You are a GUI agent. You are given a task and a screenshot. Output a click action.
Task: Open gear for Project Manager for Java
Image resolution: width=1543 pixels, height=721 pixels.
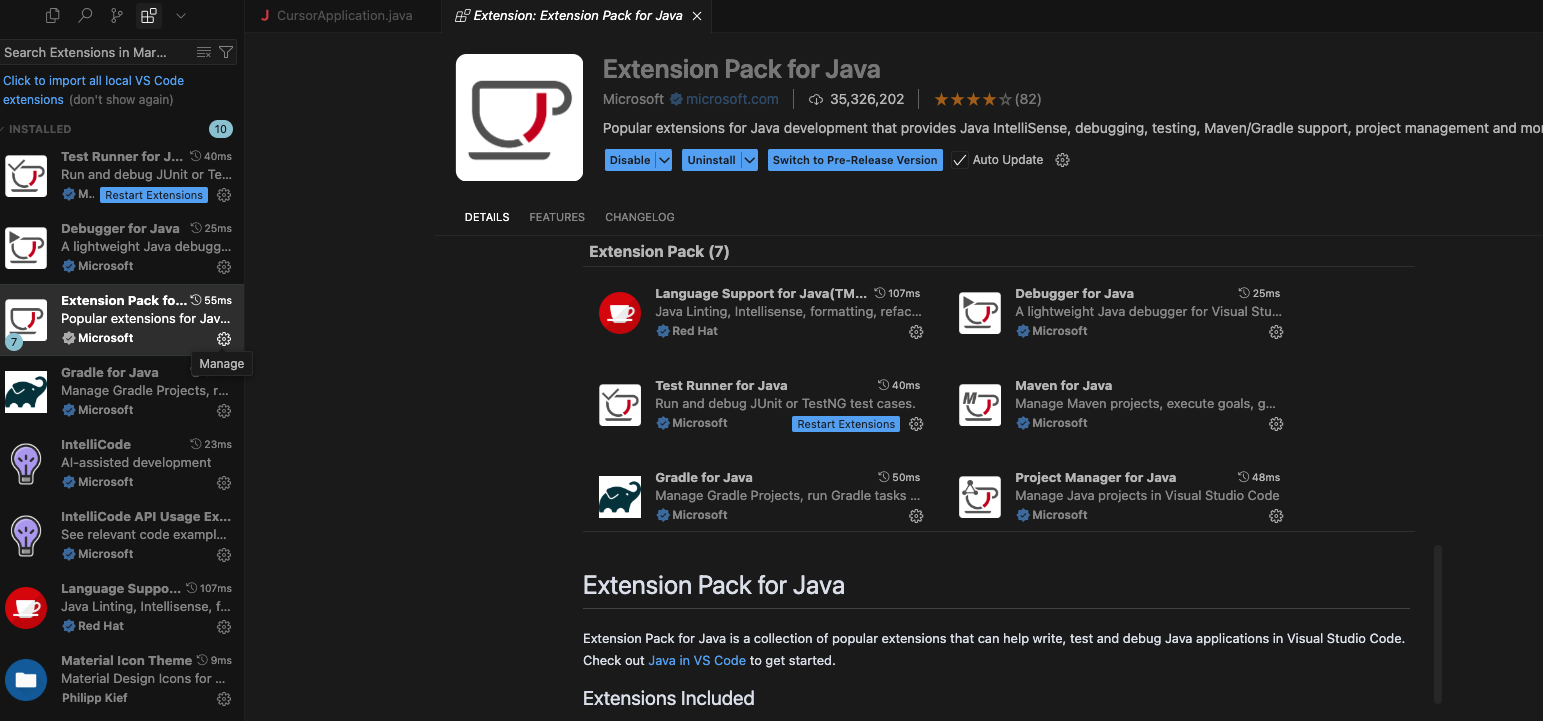(1276, 516)
